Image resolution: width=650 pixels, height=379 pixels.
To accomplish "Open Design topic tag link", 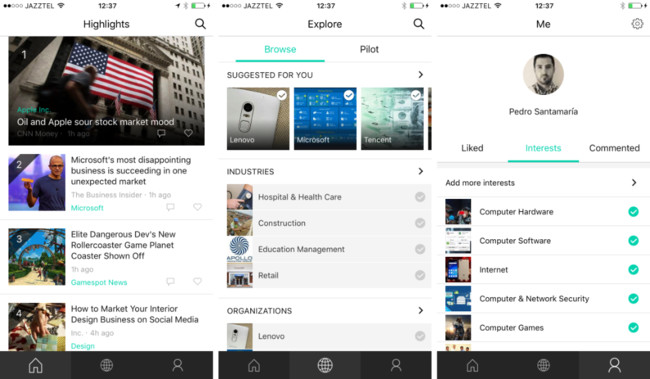I will (83, 346).
